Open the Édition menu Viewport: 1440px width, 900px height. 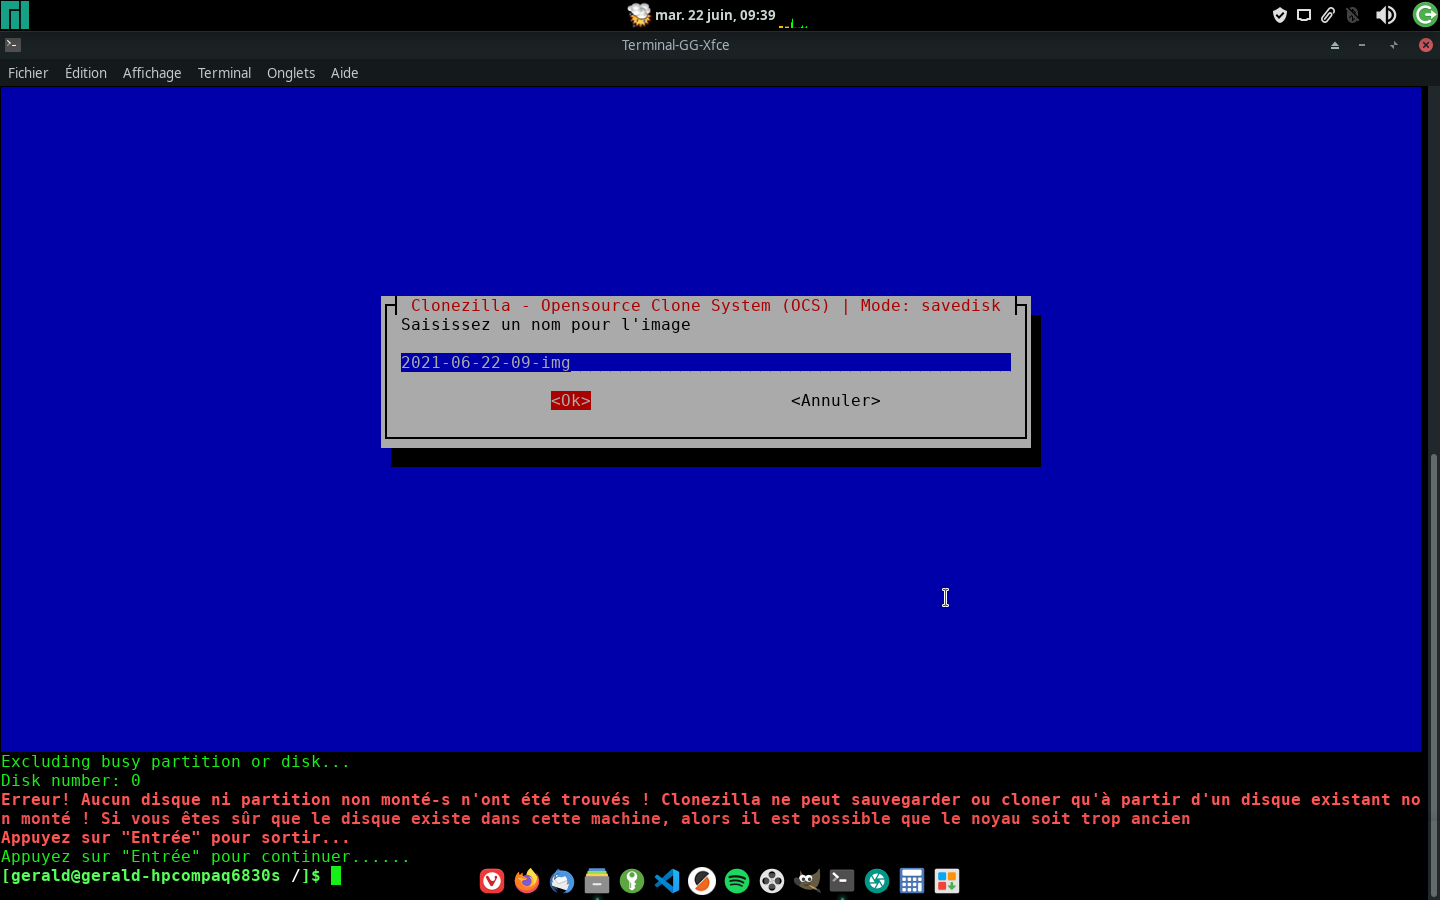point(86,73)
